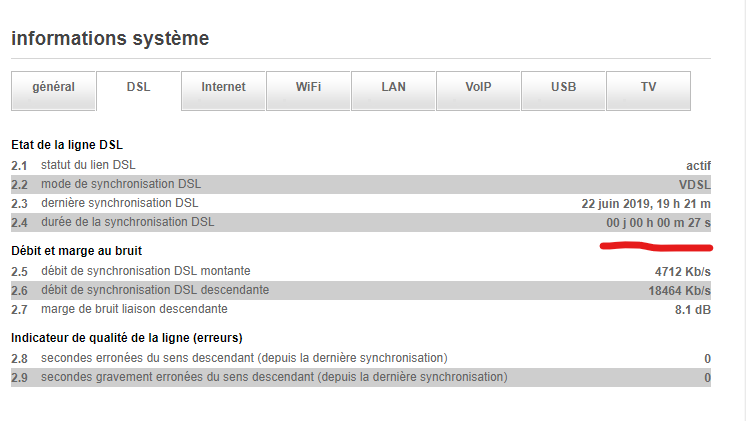Select the 'mode de synchronisation DSL' row
Viewport: 746px width, 421px height.
point(120,184)
